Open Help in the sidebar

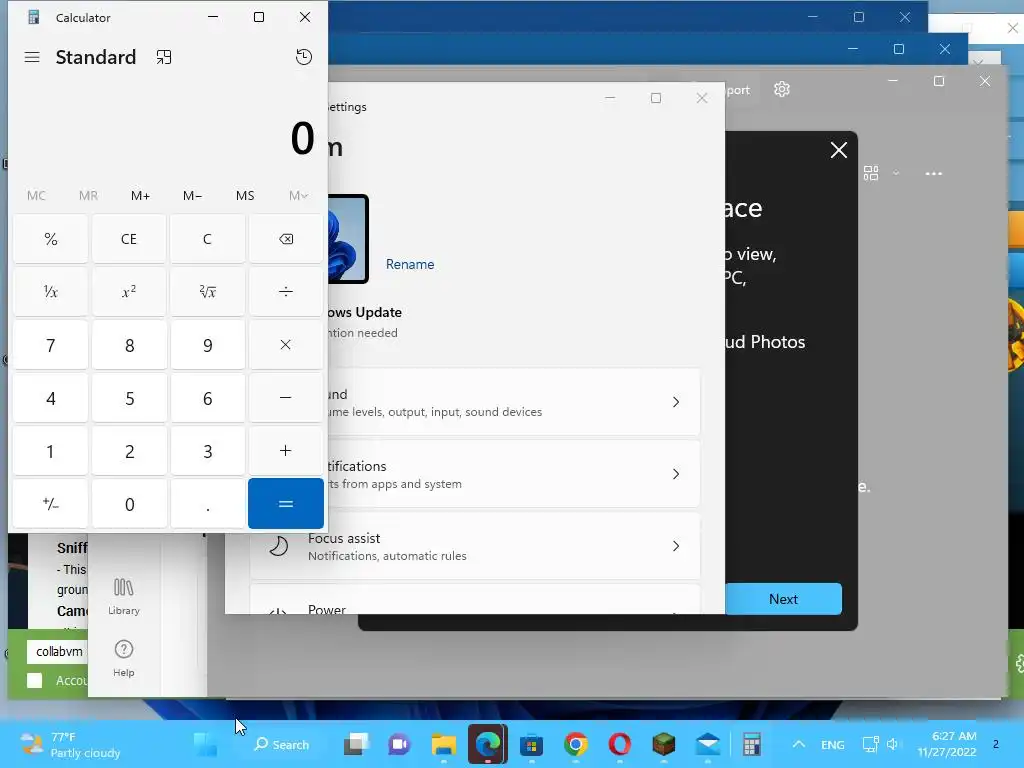coord(123,658)
